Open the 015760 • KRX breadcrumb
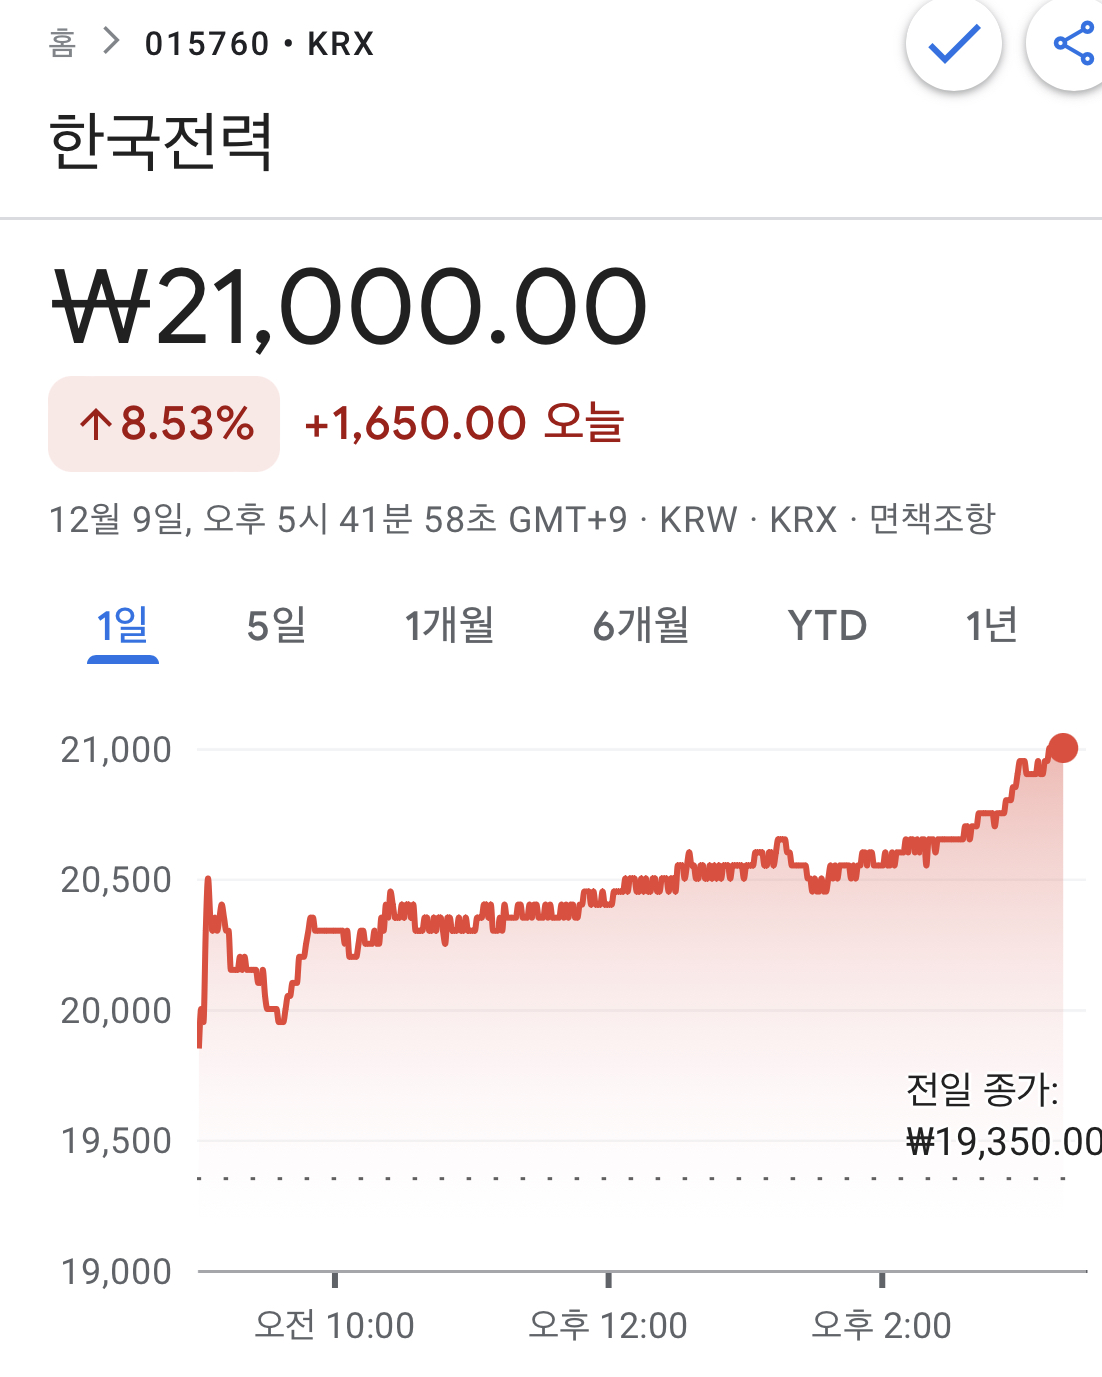 [259, 44]
